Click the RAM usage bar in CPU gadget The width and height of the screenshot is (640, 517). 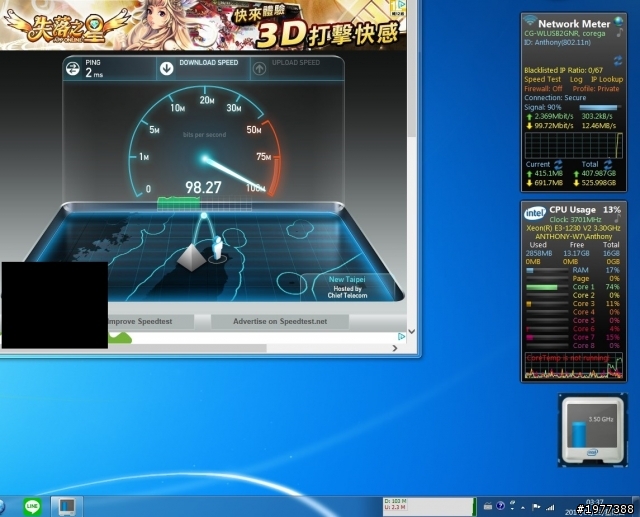(x=547, y=270)
